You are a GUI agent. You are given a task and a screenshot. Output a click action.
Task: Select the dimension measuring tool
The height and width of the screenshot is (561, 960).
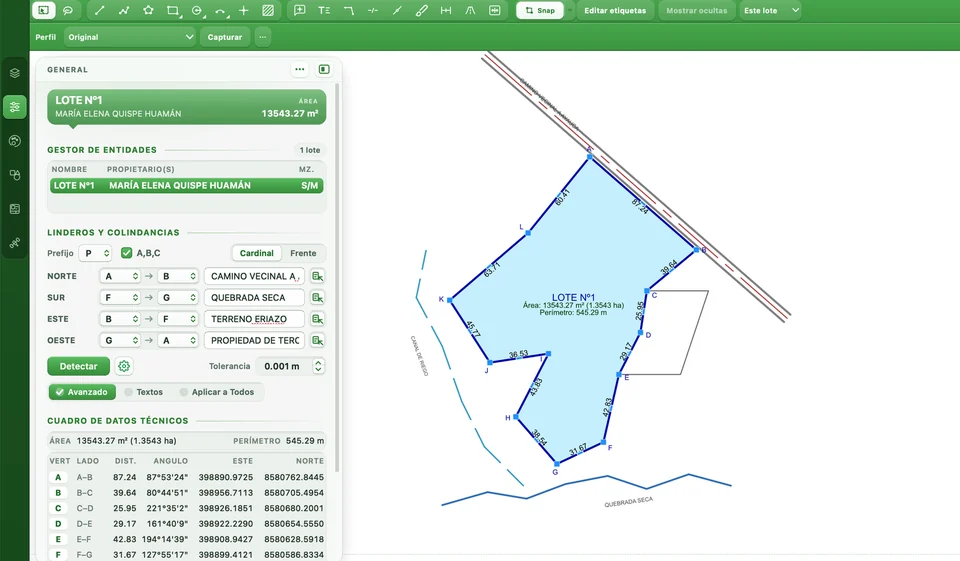[x=446, y=10]
